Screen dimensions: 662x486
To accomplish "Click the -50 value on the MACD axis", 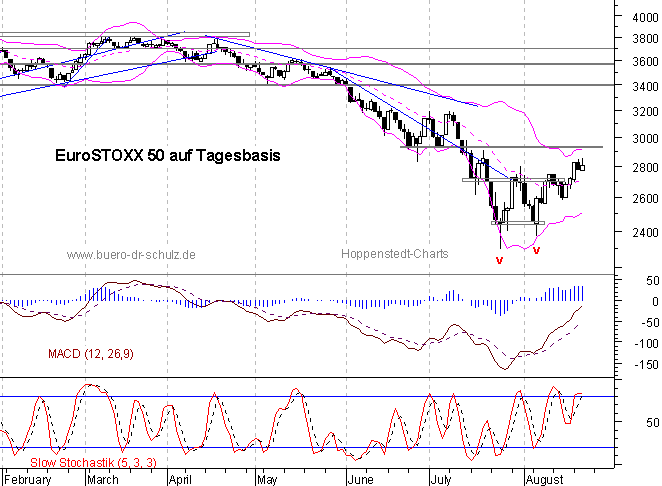I will point(649,323).
